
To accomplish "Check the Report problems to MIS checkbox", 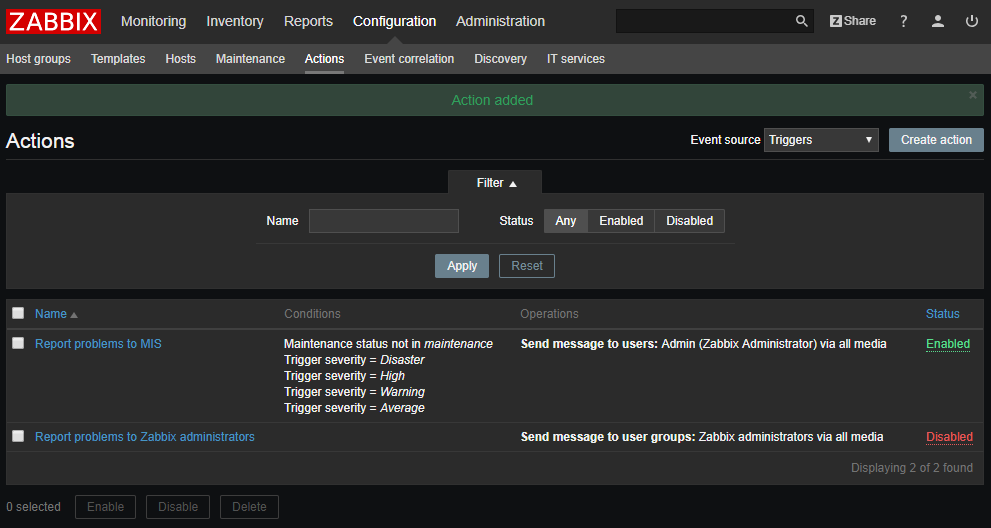I will coord(18,343).
